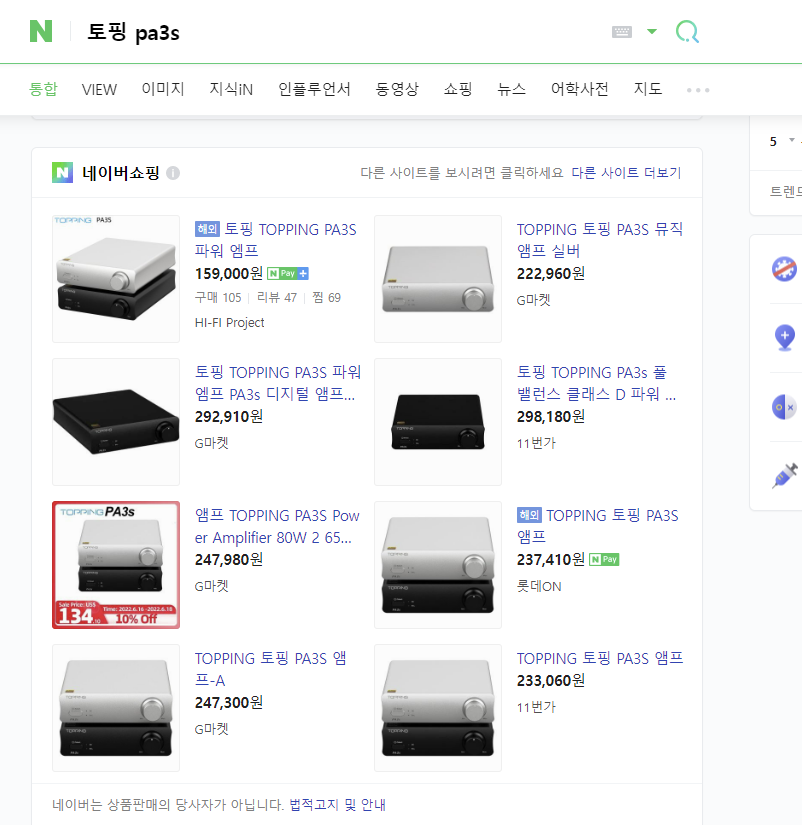Viewport: 802px width, 825px height.
Task: Open thumbnail of 159,000원 PA3S product
Action: [116, 279]
